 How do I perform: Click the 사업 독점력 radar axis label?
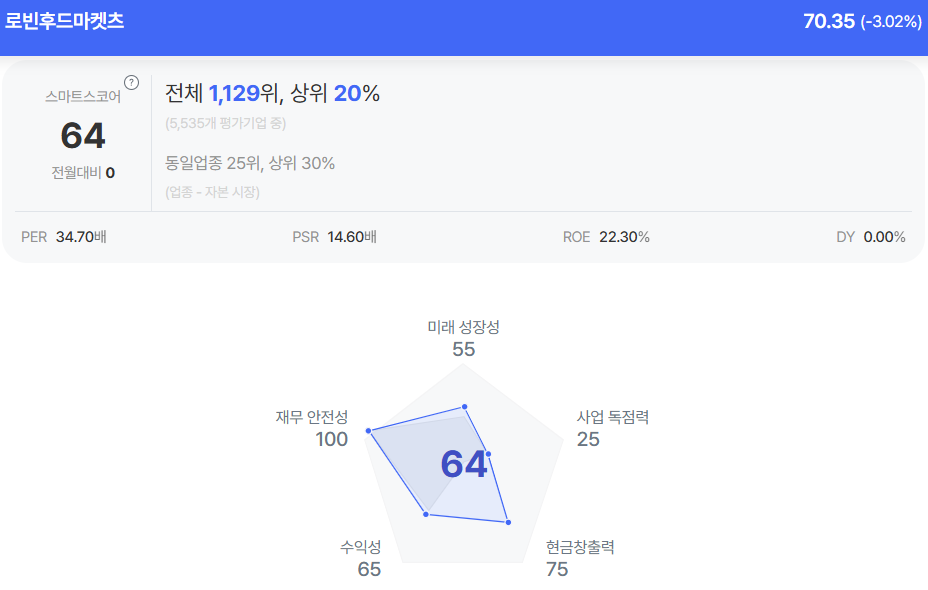612,417
